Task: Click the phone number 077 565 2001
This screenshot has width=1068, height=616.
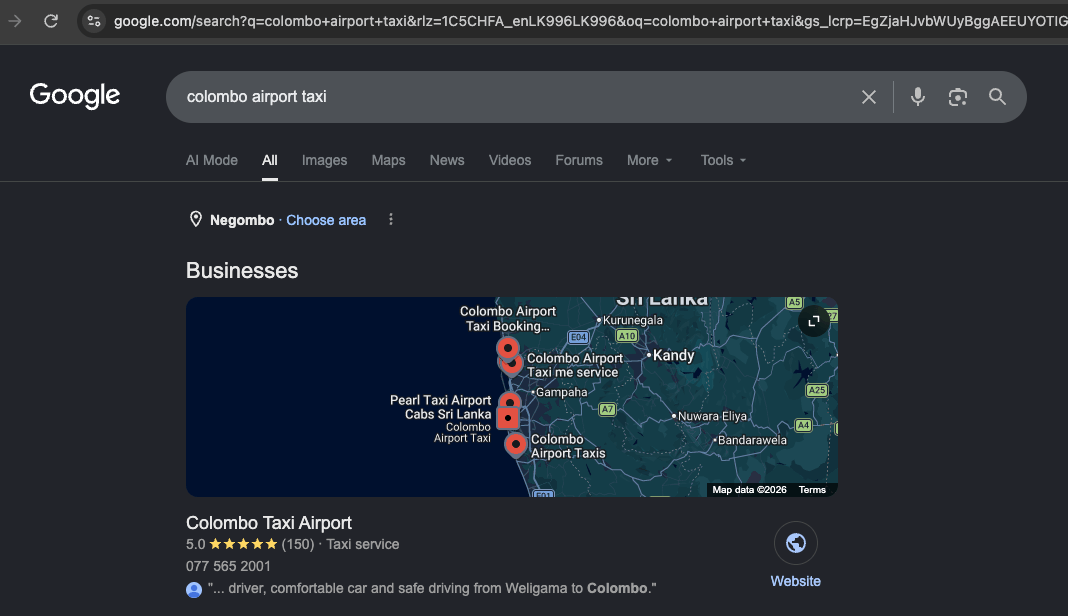Action: (x=228, y=566)
